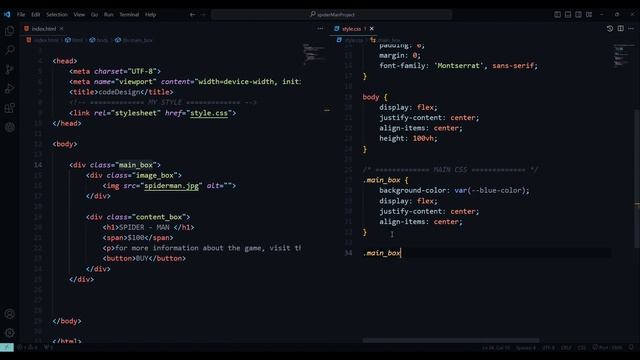Open timeline history icon in style.css group
The image size is (640, 360).
coord(610,29)
